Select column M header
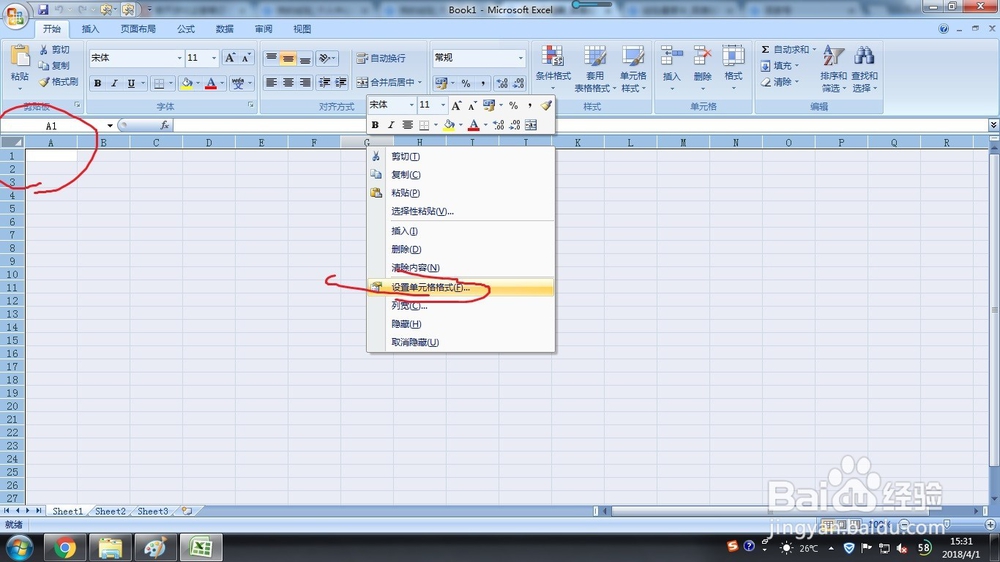Image resolution: width=1000 pixels, height=562 pixels. [683, 143]
